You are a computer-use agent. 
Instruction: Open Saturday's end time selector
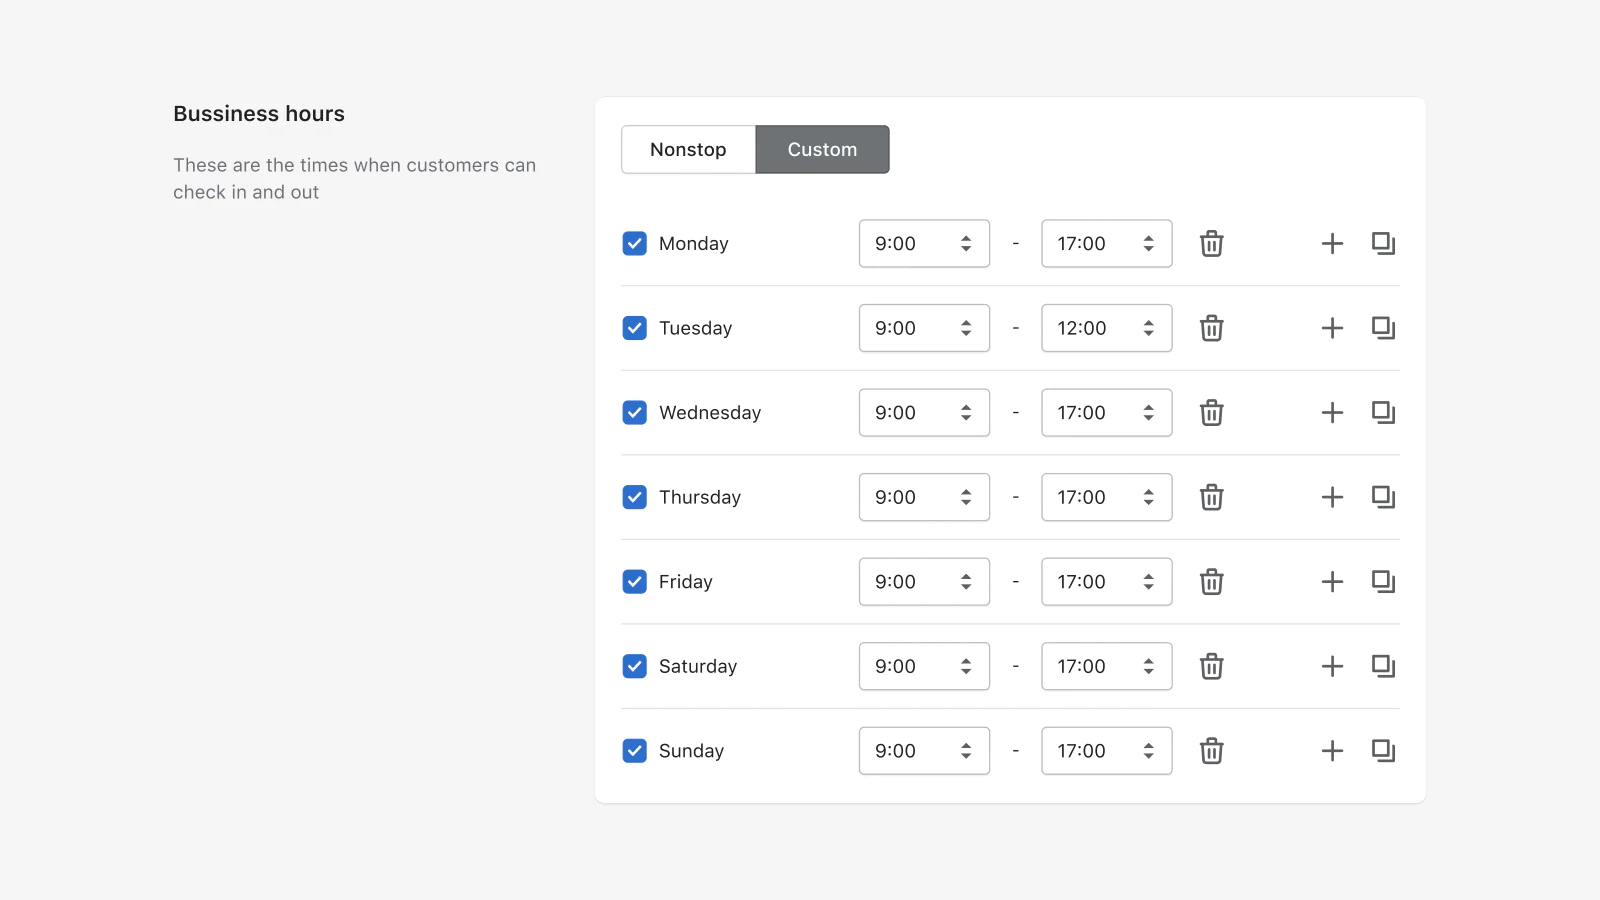pyautogui.click(x=1107, y=666)
